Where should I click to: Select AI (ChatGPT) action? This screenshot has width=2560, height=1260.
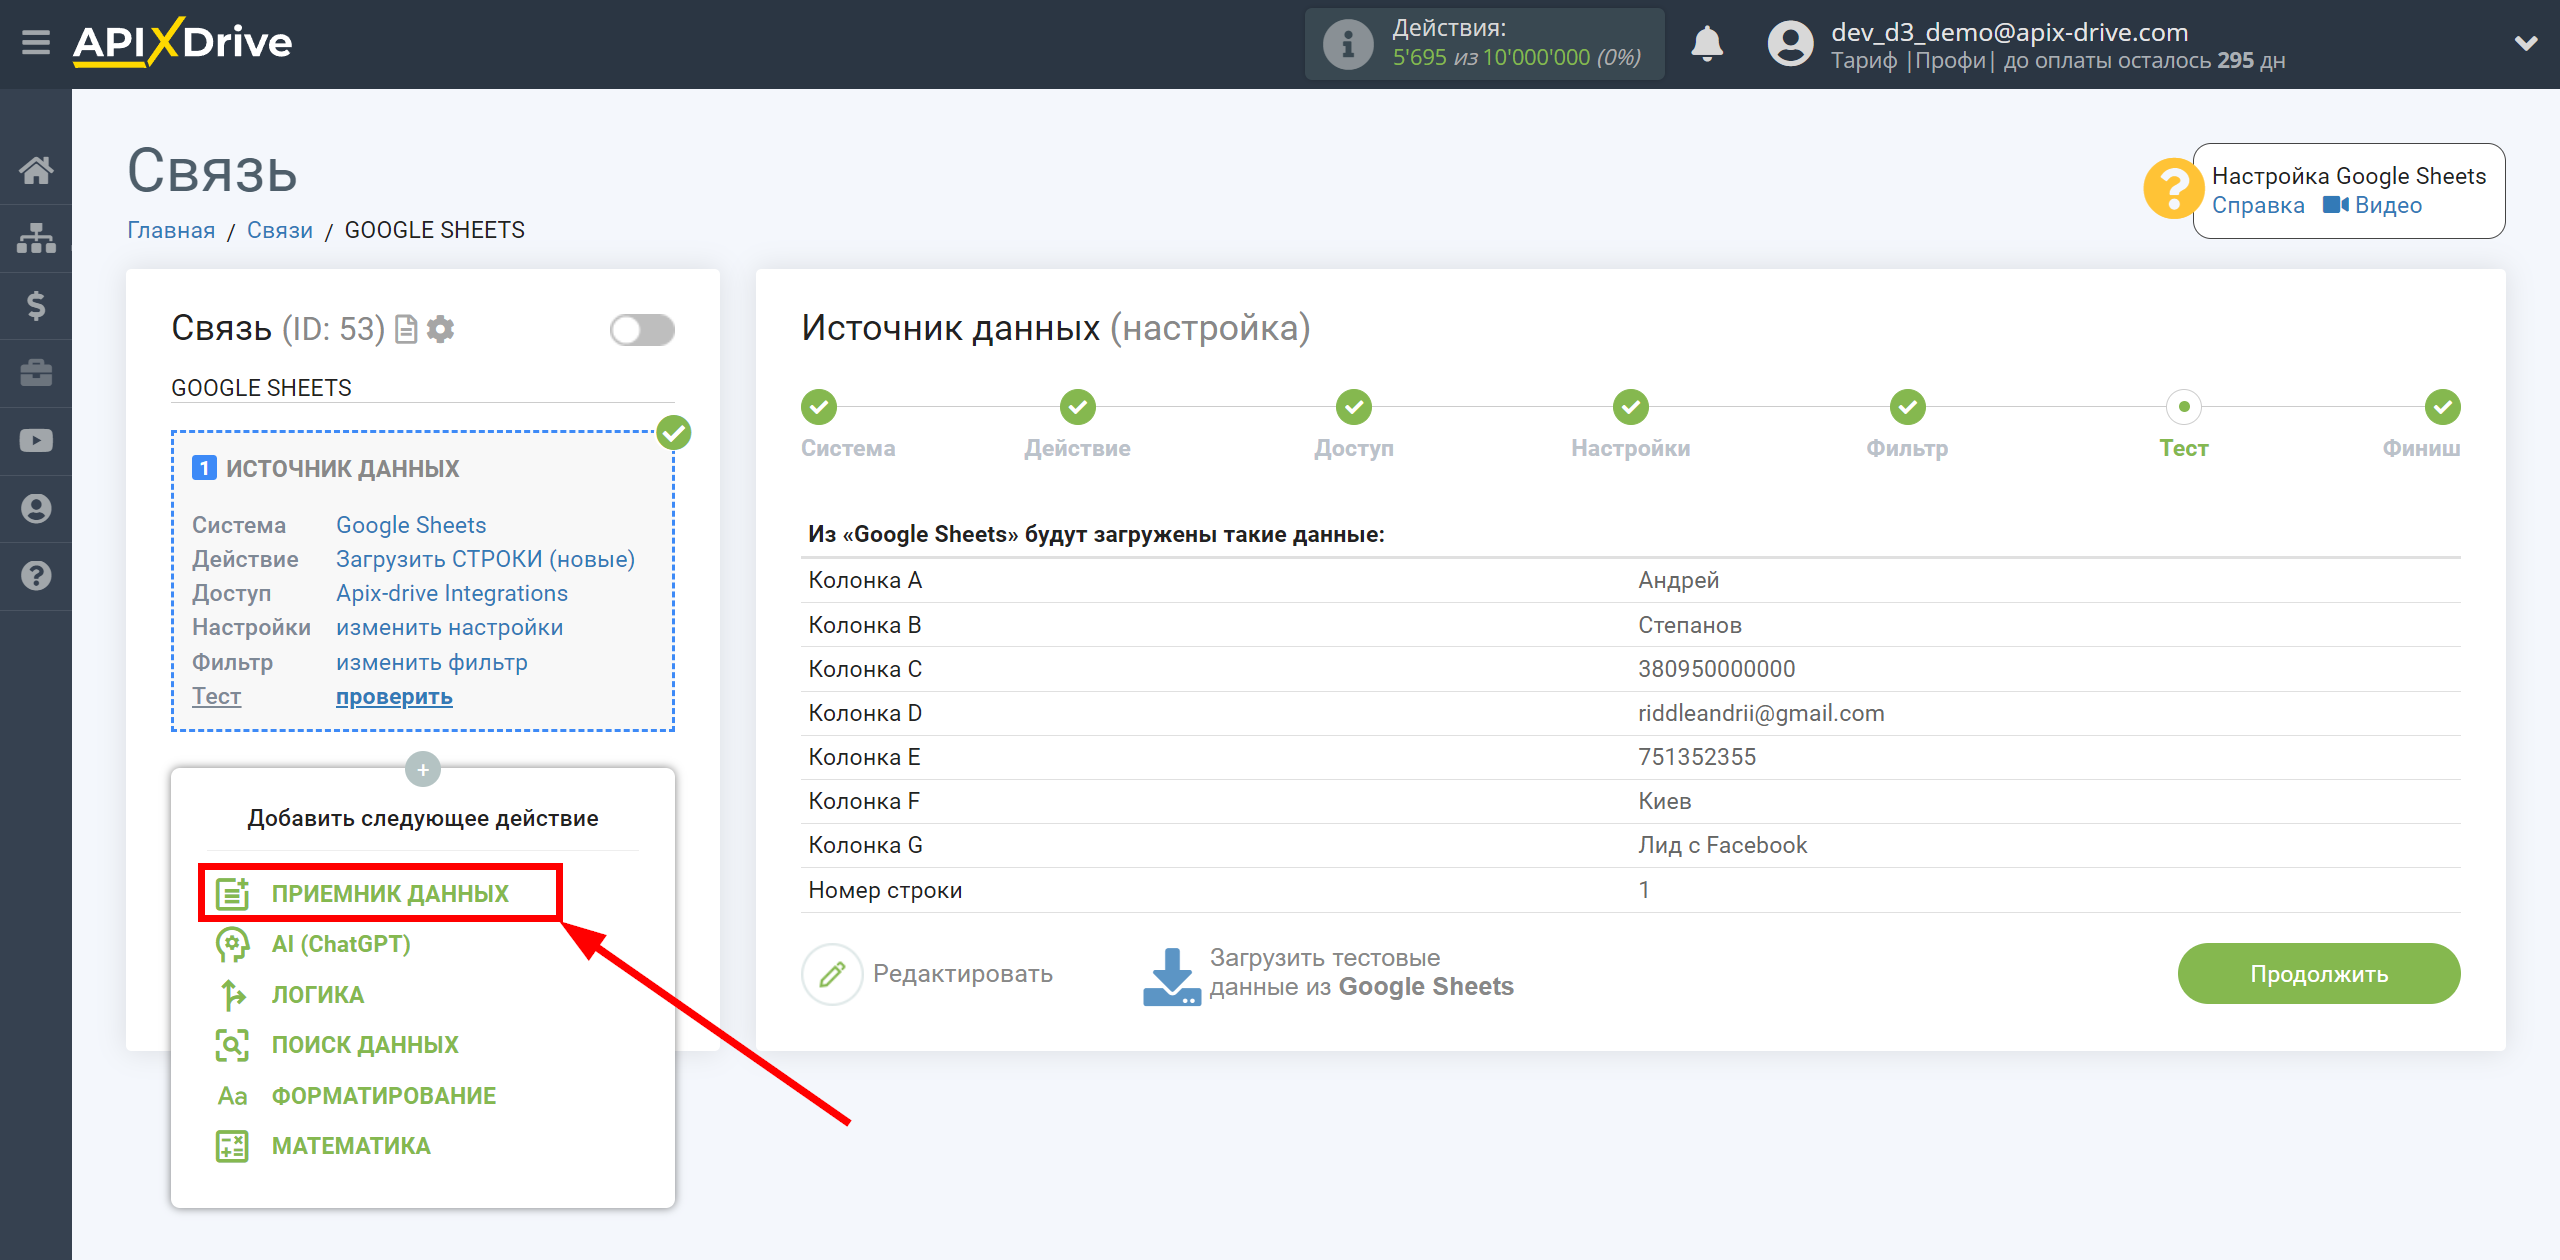341,944
